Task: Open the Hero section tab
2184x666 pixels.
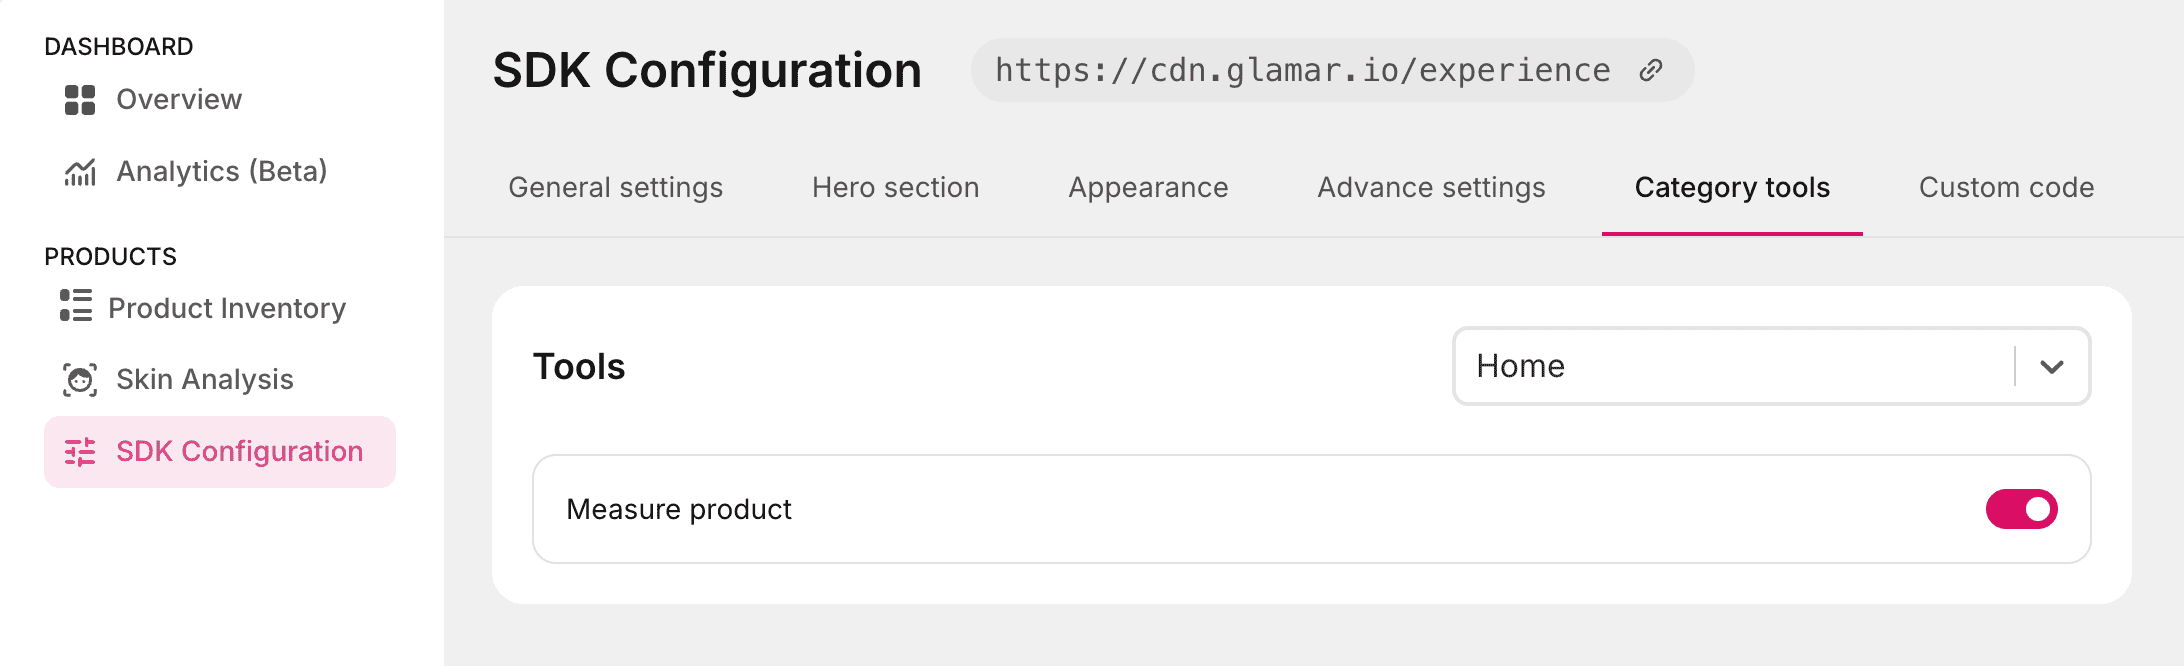Action: [895, 188]
